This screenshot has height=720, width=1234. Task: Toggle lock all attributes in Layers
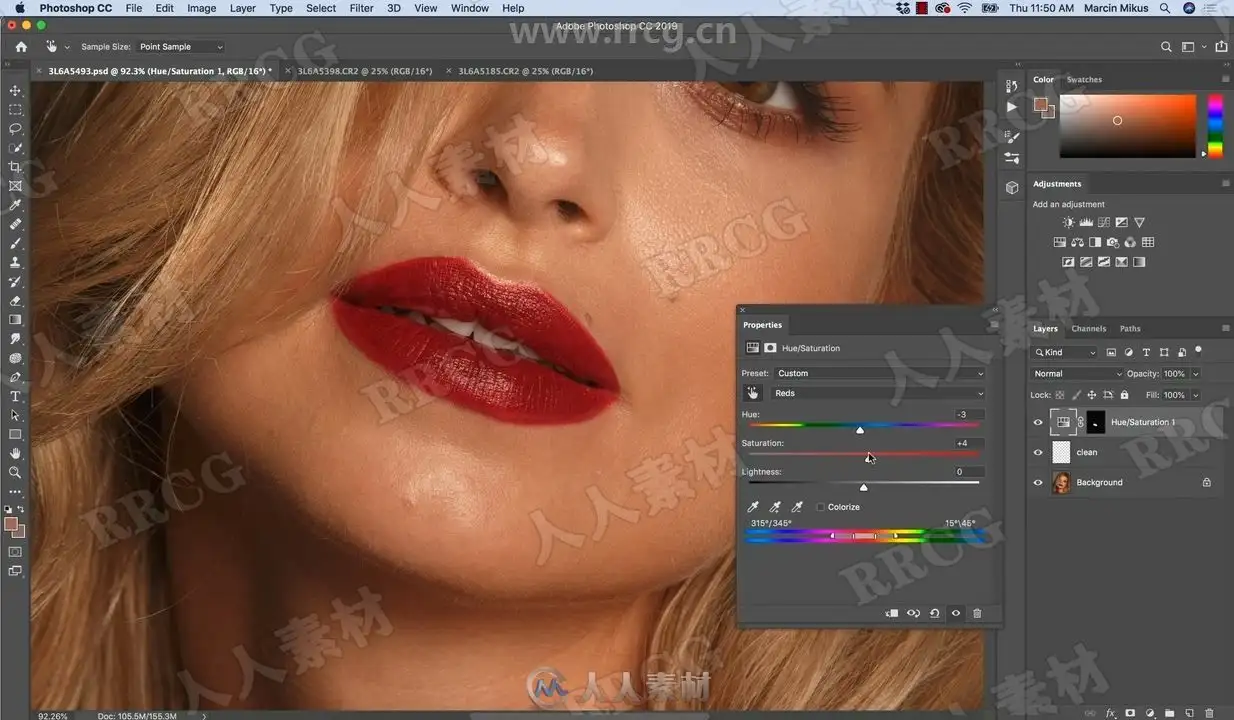pos(1124,395)
